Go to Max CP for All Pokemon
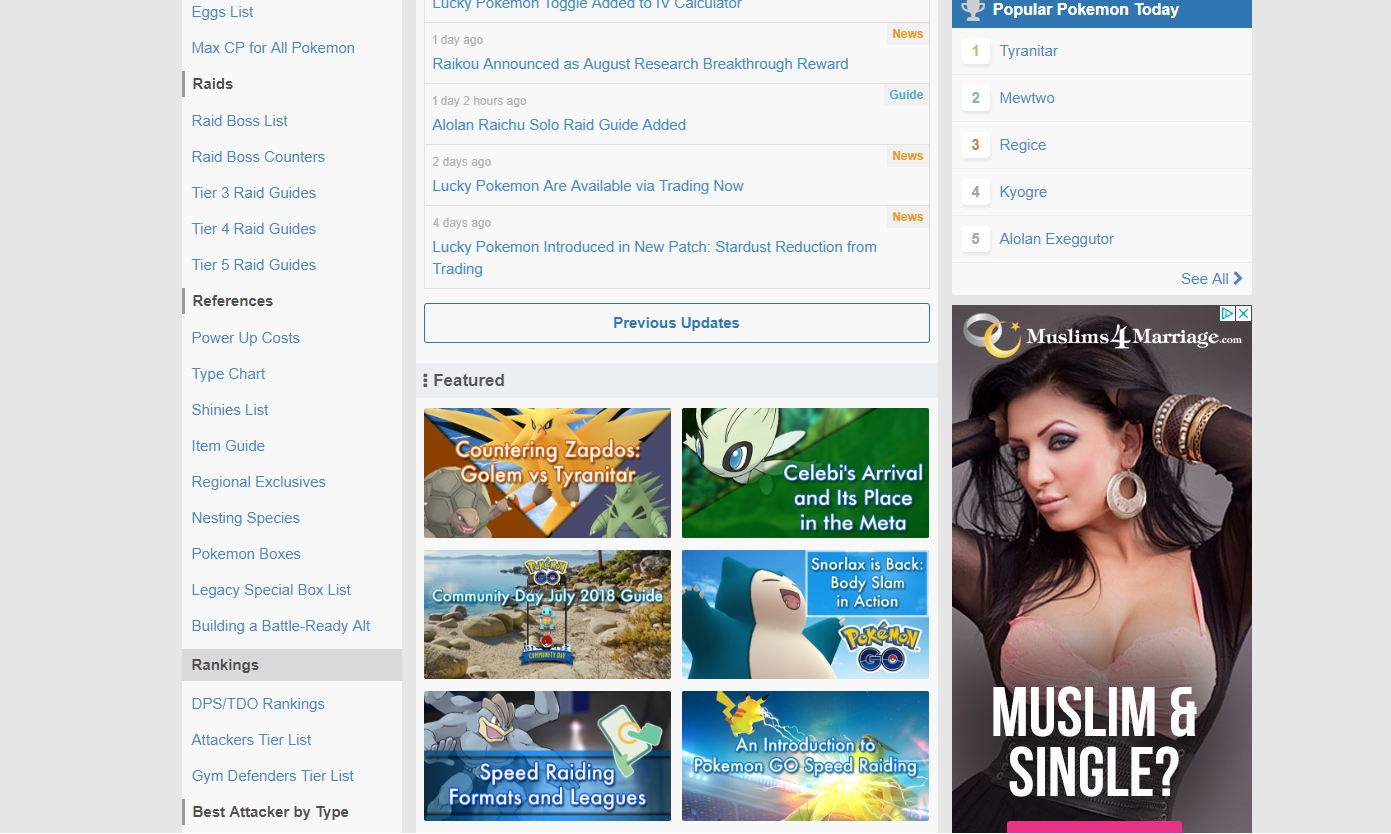Image resolution: width=1391 pixels, height=834 pixels. [x=273, y=48]
